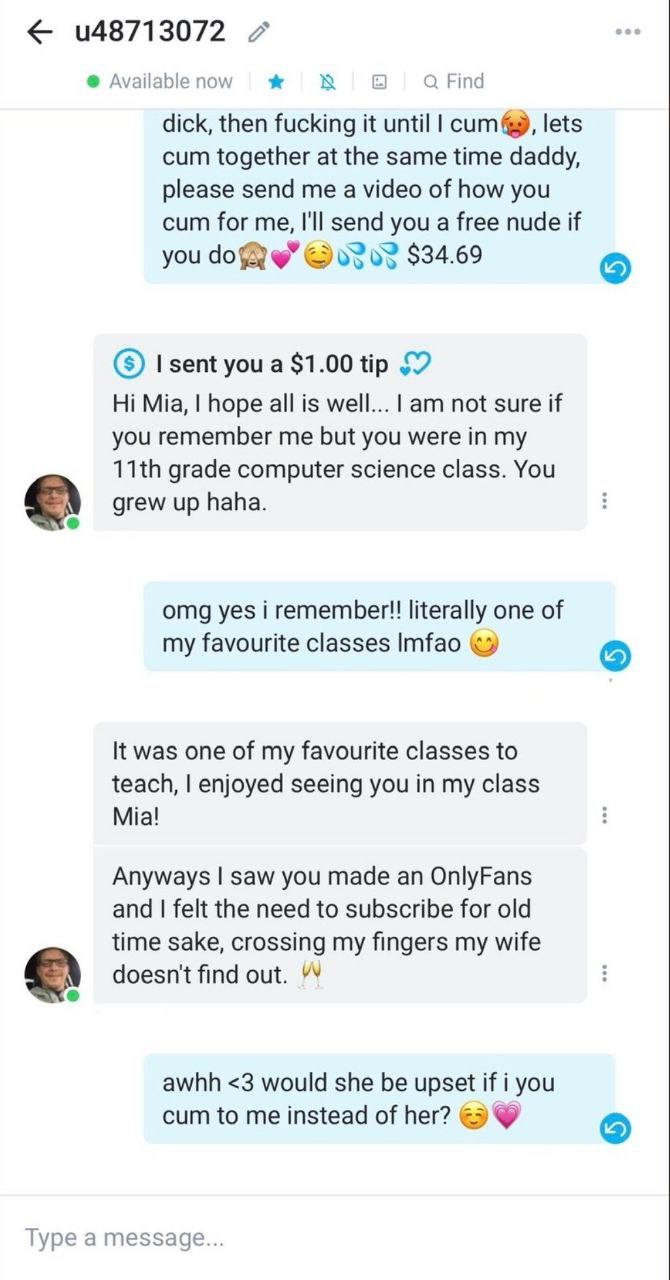Edit the u48713072 name with pencil icon
The height and width of the screenshot is (1280, 670).
pyautogui.click(x=258, y=33)
